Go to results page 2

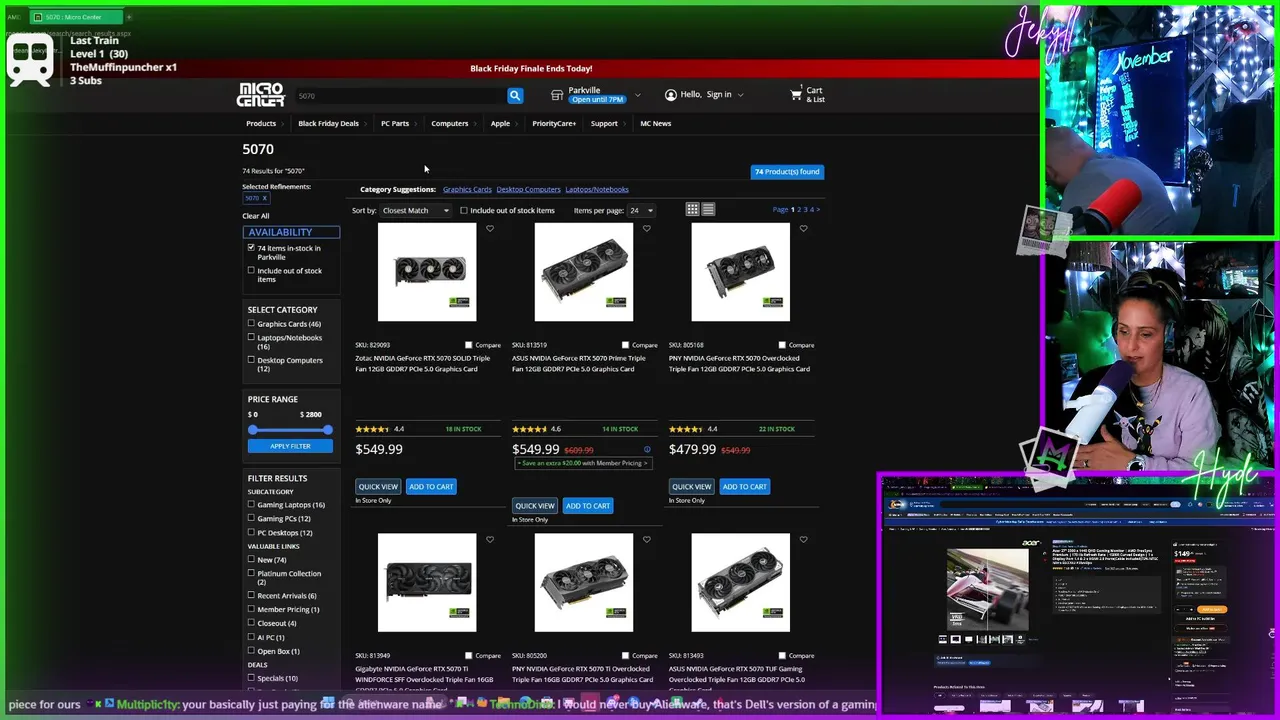pos(799,210)
